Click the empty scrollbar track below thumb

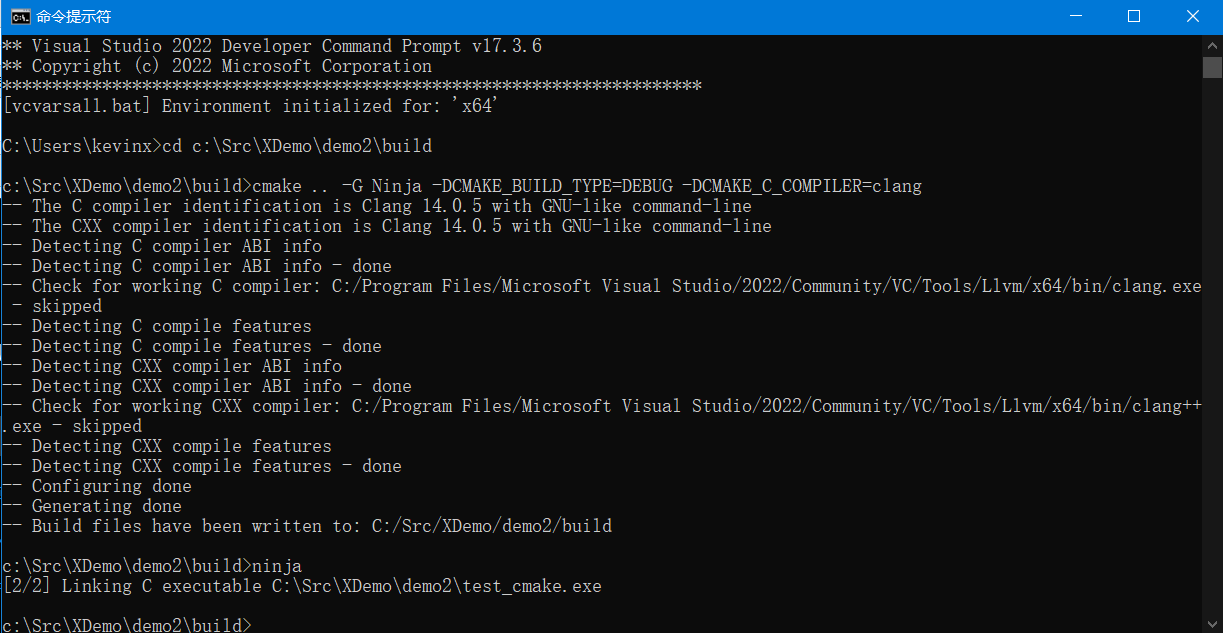pos(1212,345)
